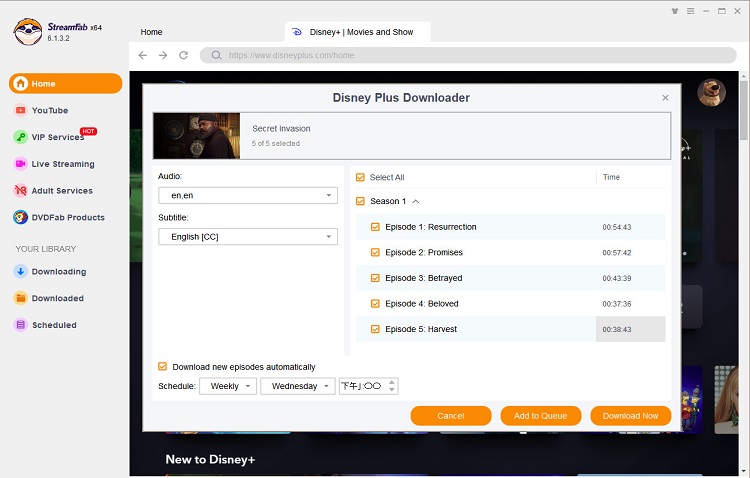Screen dimensions: 750x478
Task: Toggle Download new episodes automatically
Action: pos(163,367)
